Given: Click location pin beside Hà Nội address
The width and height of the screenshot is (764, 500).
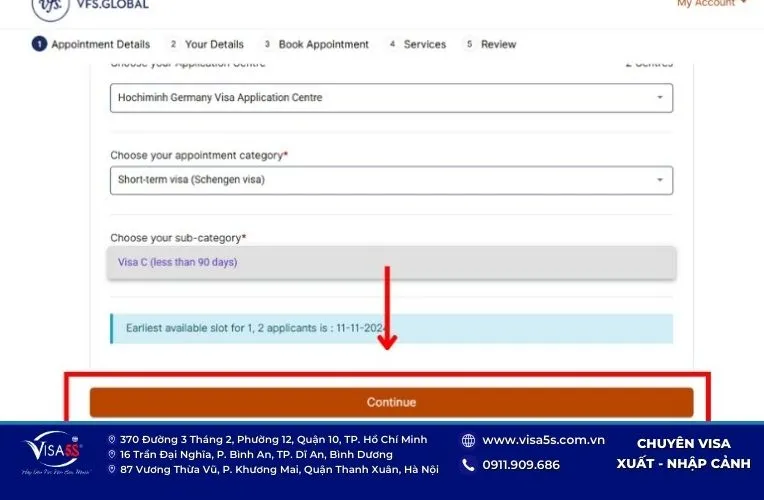Looking at the screenshot, I should 112,469.
